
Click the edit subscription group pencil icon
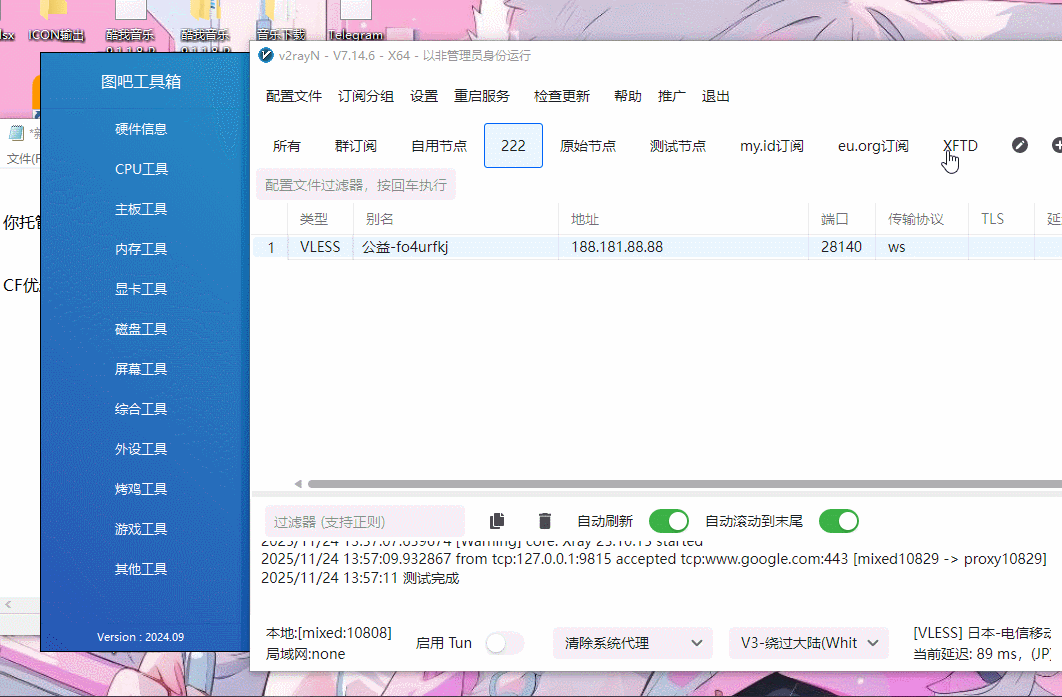click(x=1019, y=145)
